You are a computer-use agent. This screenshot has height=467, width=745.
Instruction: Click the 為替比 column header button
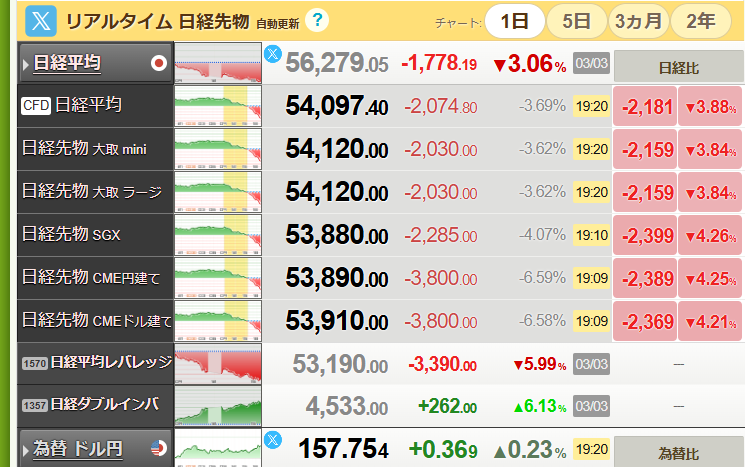tap(678, 453)
